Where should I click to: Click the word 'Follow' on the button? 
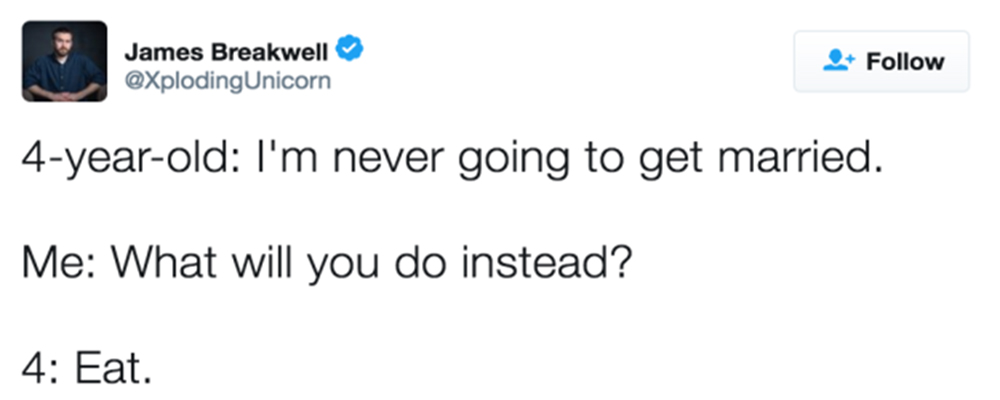pyautogui.click(x=905, y=62)
